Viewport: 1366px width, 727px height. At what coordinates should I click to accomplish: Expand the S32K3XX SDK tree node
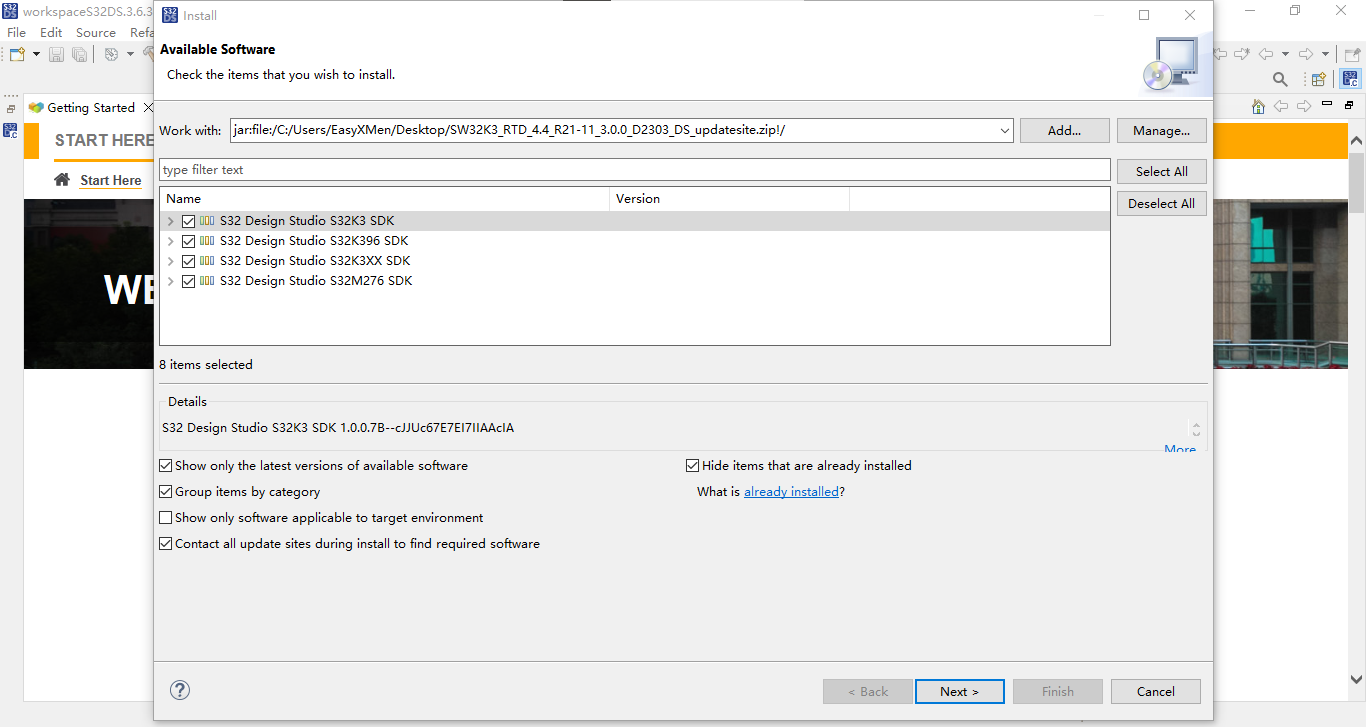tap(171, 261)
